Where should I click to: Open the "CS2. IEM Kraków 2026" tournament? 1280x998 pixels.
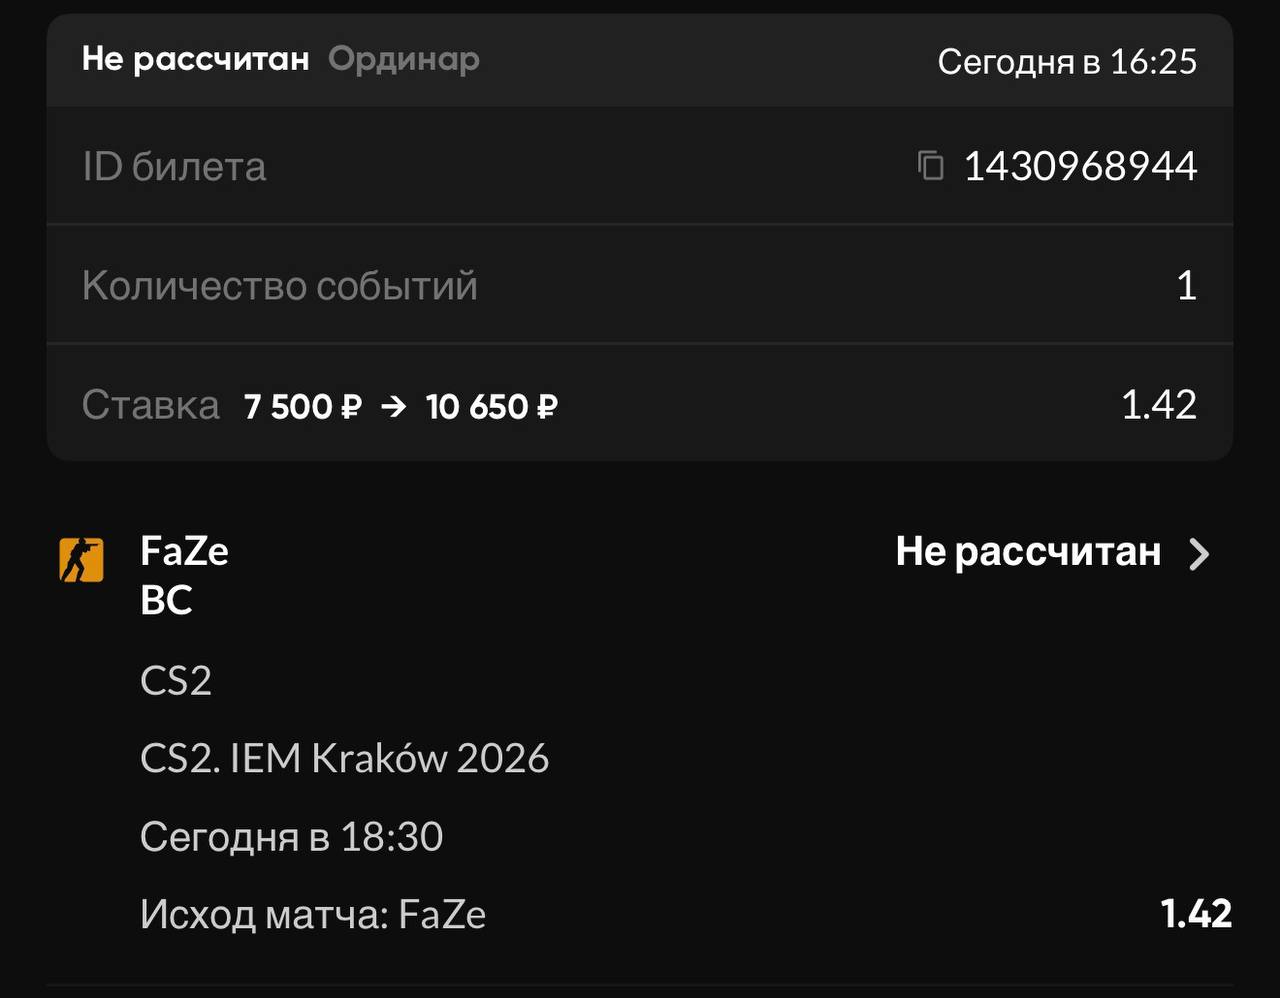click(x=344, y=759)
